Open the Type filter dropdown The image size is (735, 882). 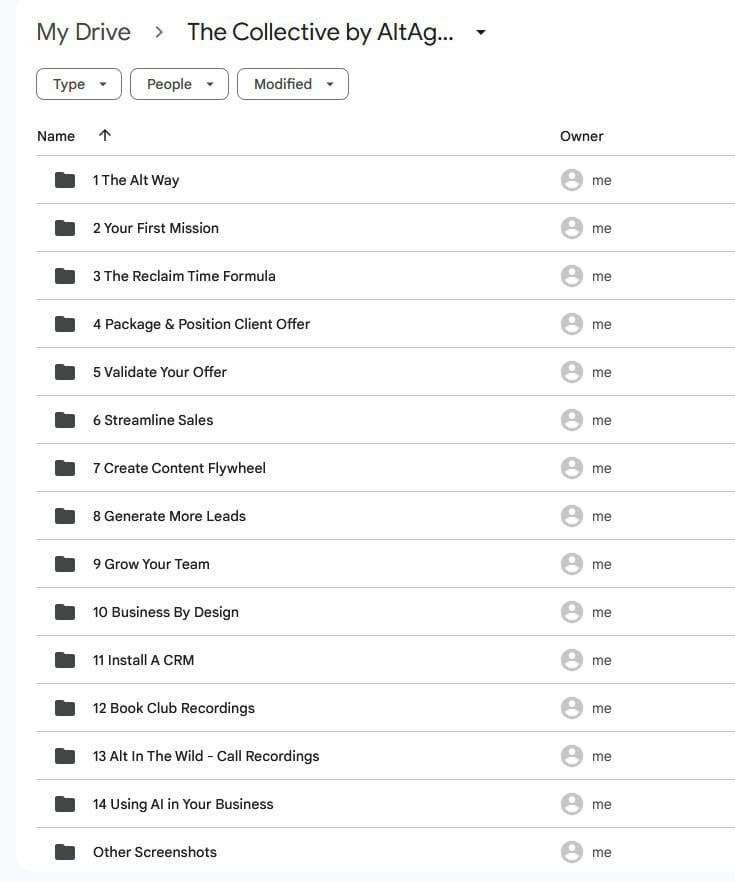[x=78, y=84]
